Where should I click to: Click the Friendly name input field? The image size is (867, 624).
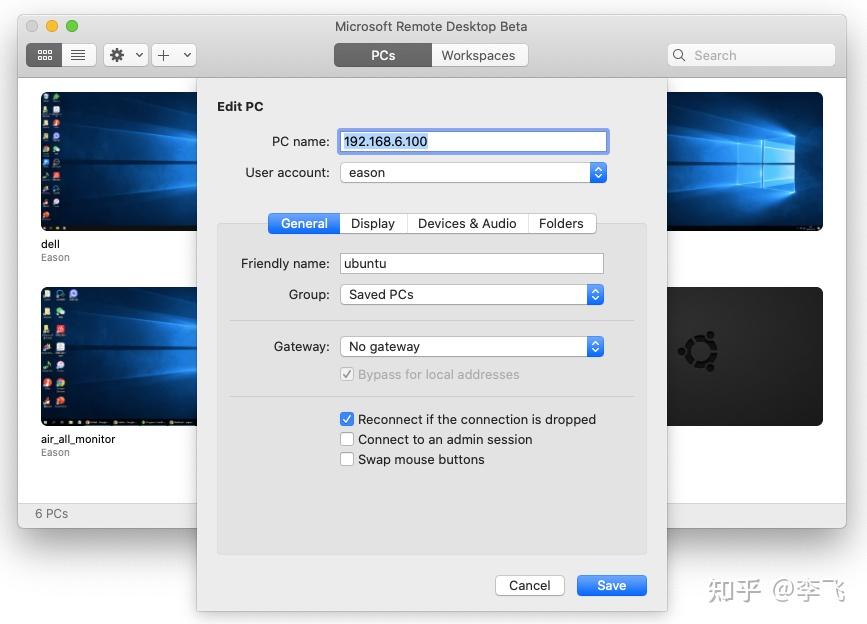tap(470, 263)
